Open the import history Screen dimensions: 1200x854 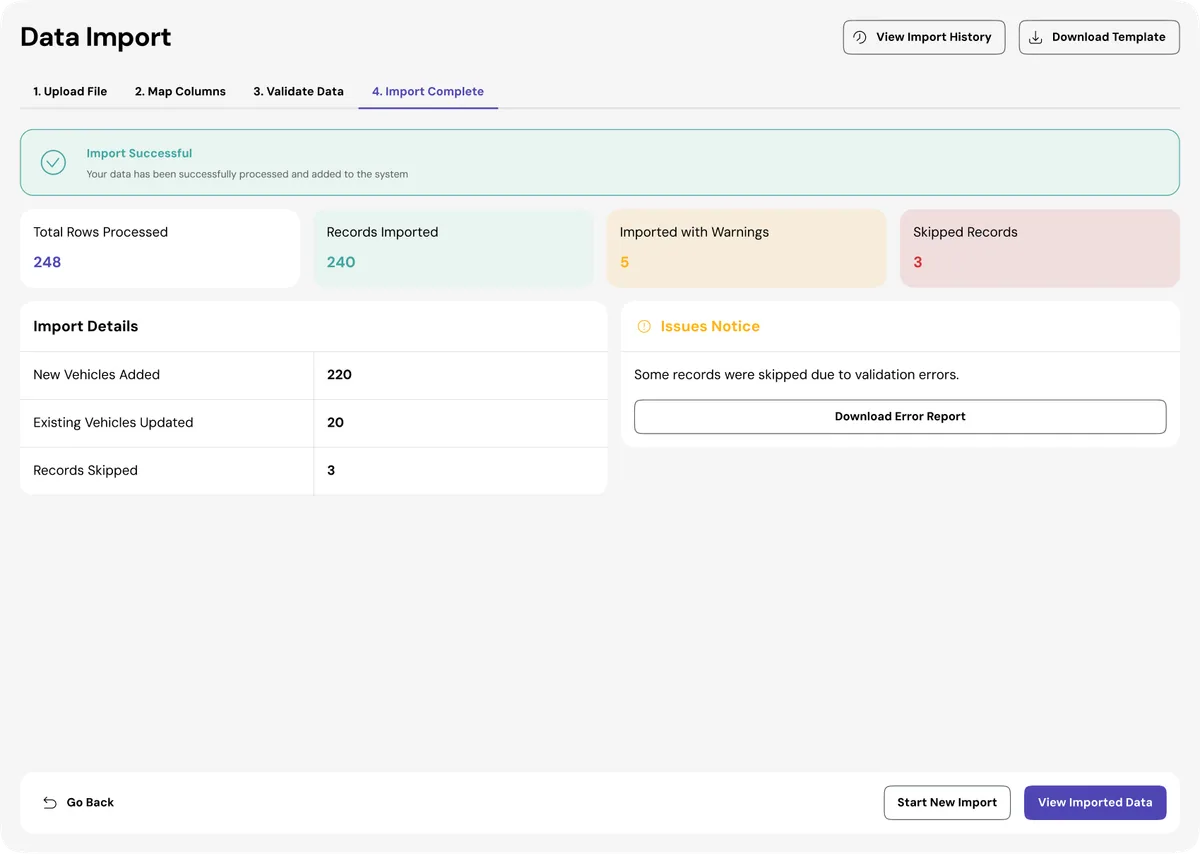point(923,37)
